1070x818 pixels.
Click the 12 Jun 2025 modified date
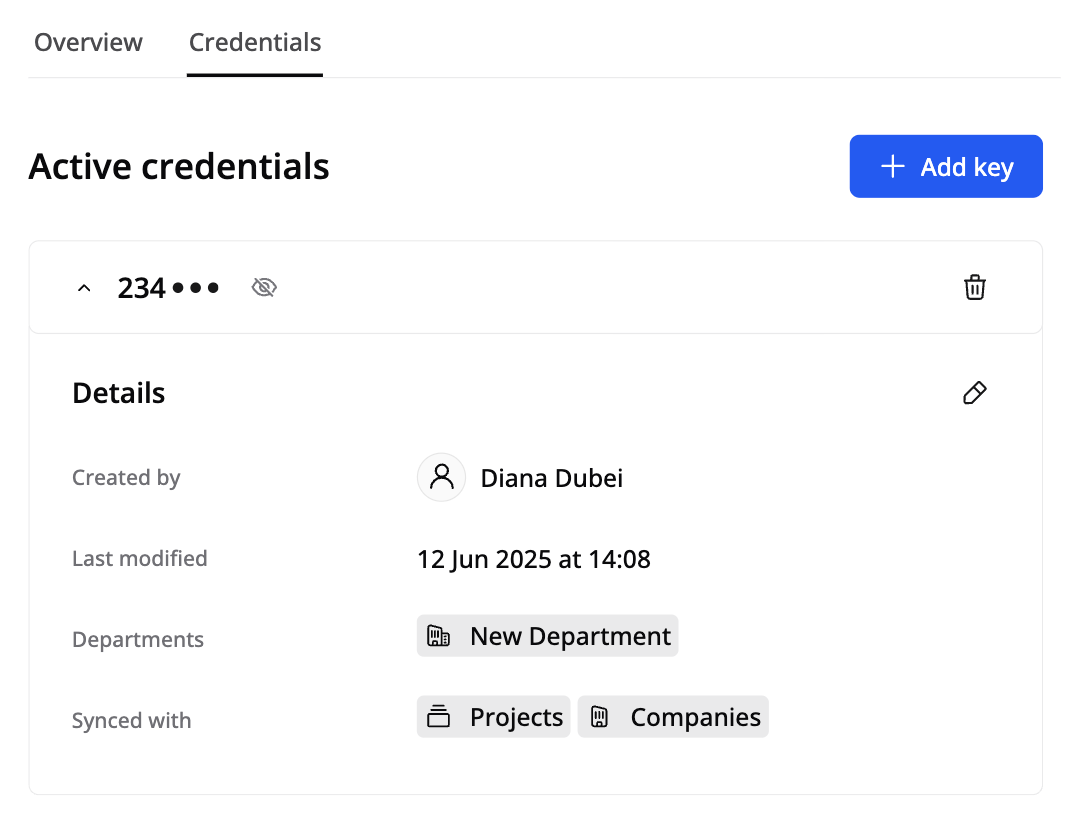(x=533, y=559)
